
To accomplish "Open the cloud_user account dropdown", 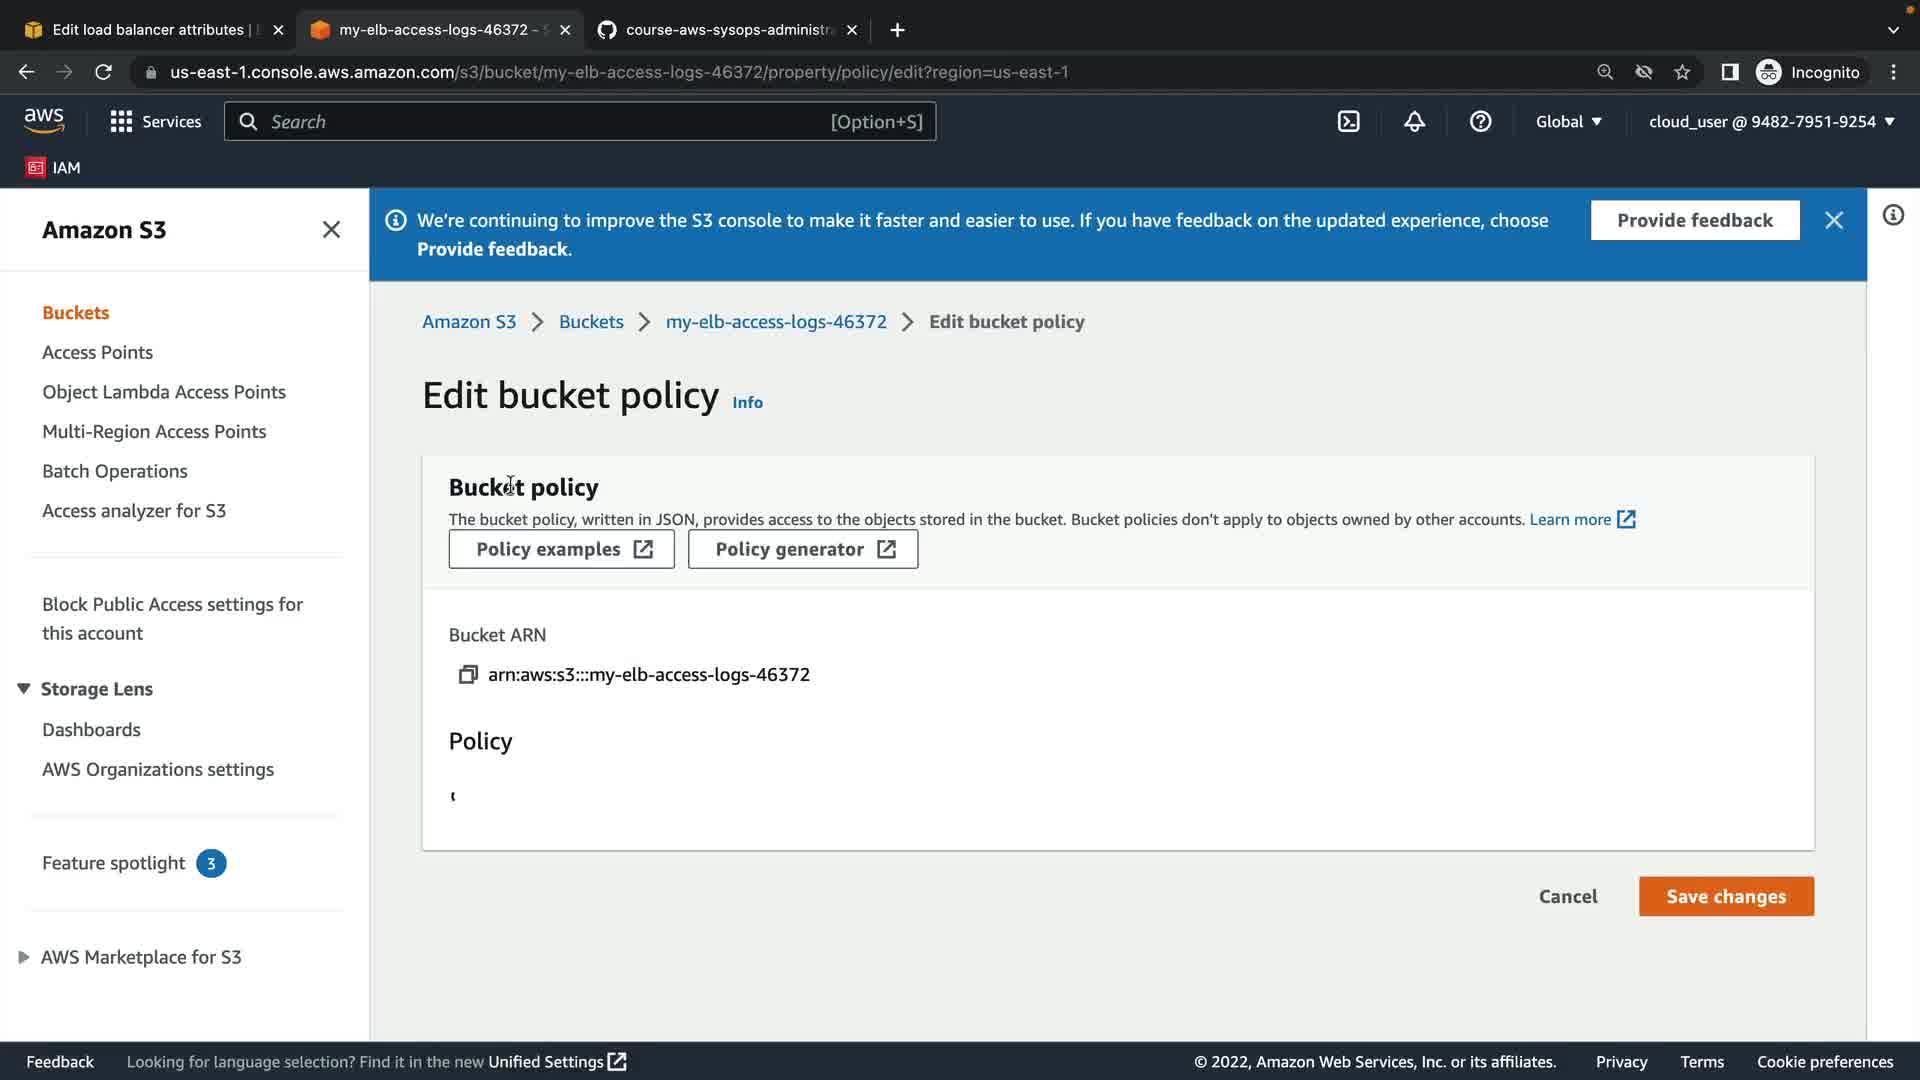I will 1771,122.
